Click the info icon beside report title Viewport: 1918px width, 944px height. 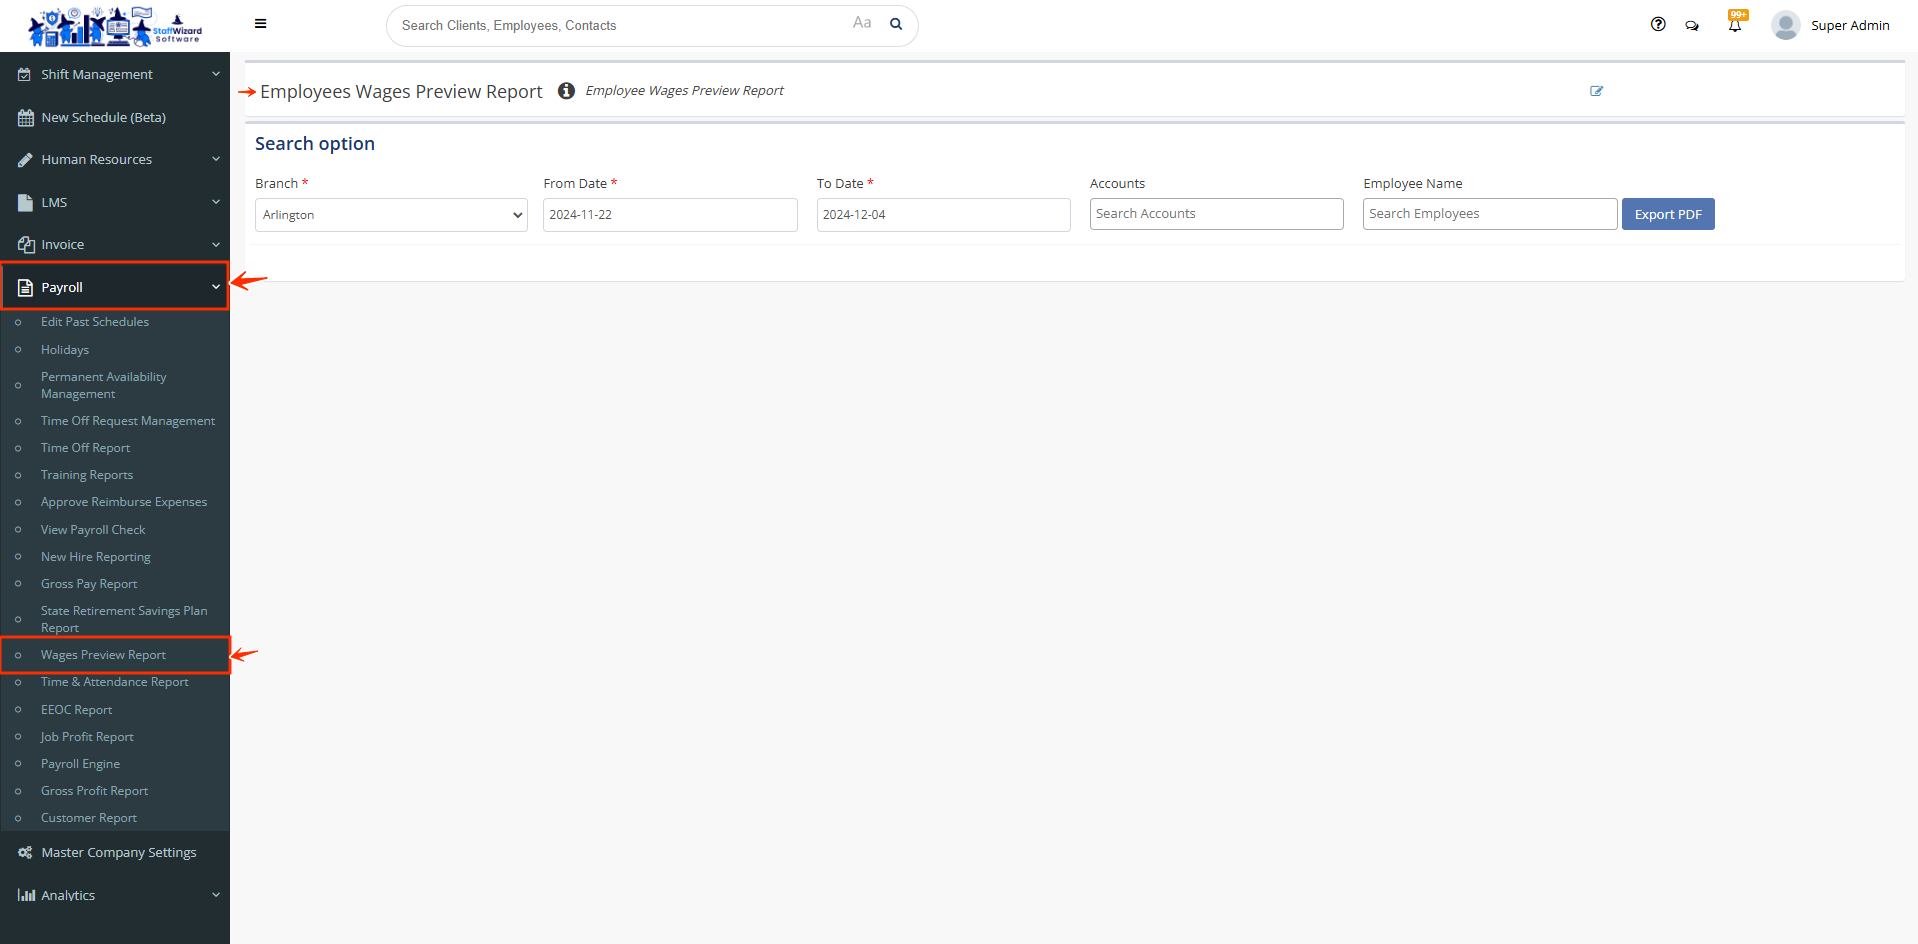click(x=566, y=91)
